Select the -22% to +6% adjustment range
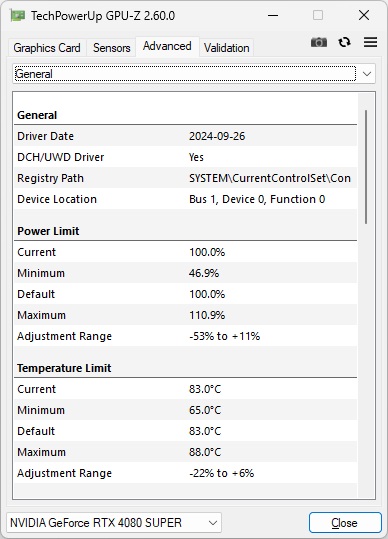Viewport: 388px width, 539px height. (x=221, y=473)
